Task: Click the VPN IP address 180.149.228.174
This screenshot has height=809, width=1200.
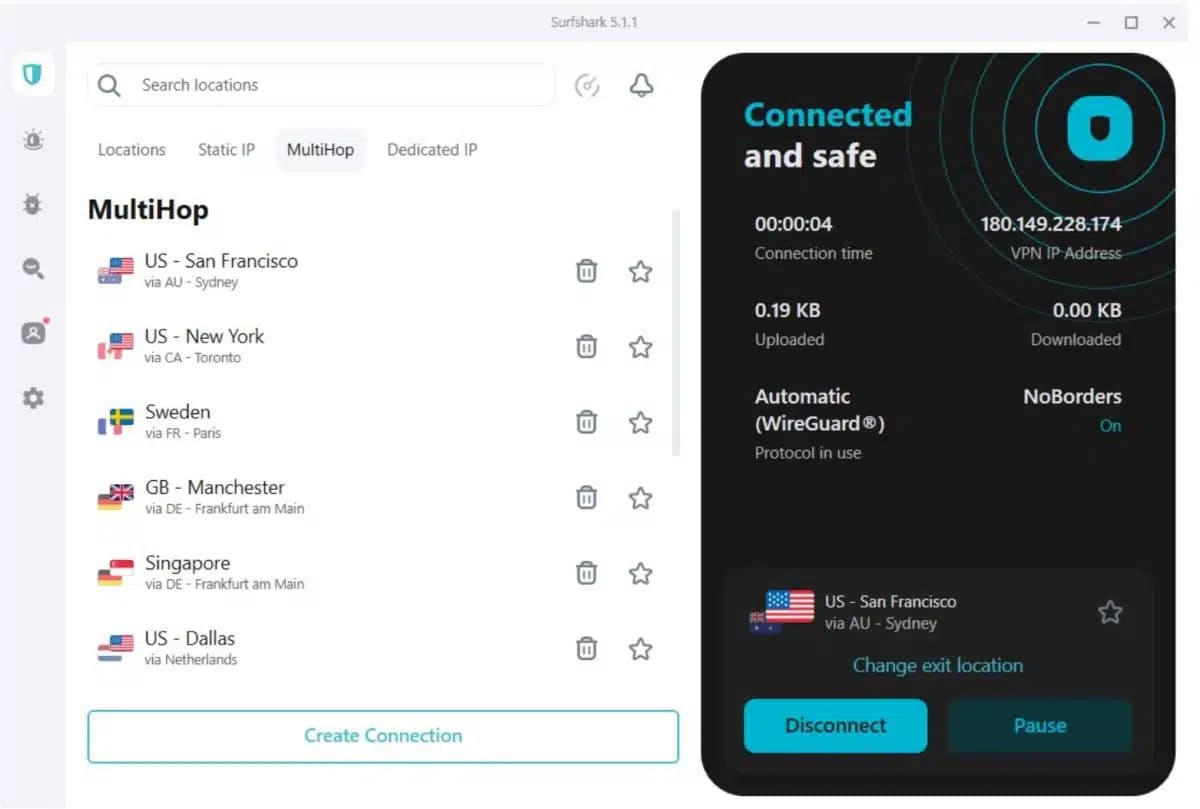Action: (x=1050, y=224)
